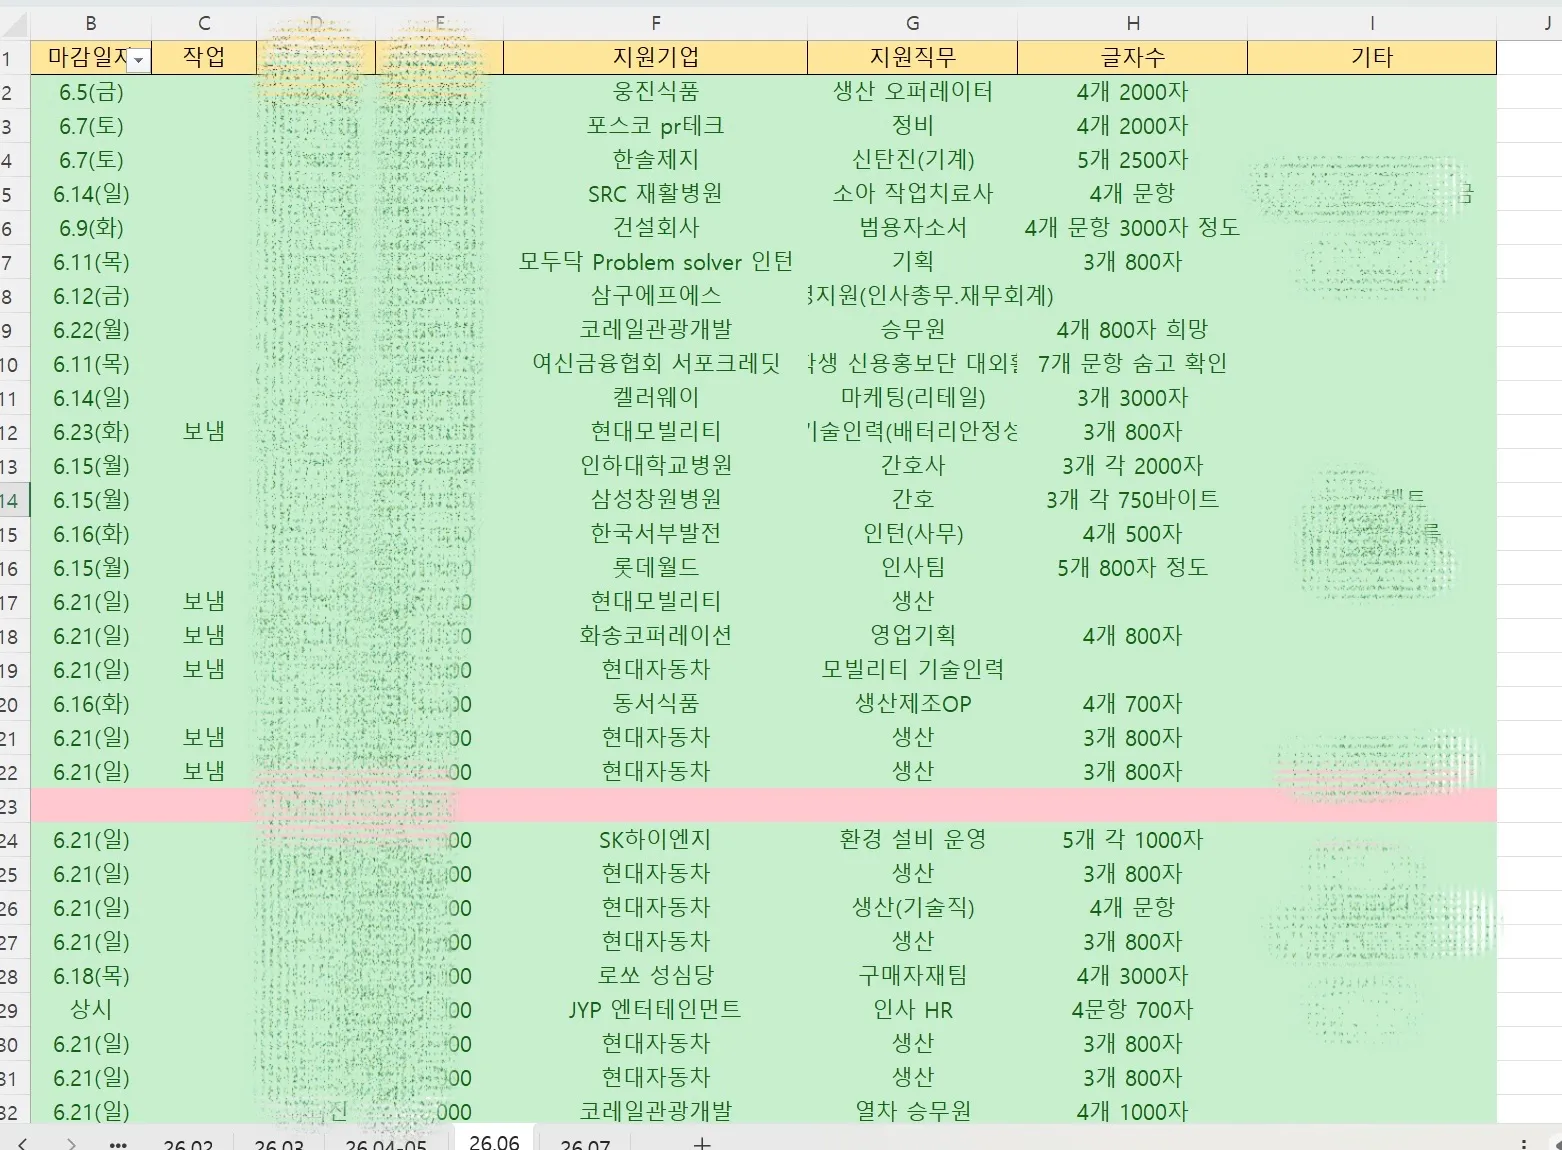Select the 4문항 700자 cell
Image resolution: width=1562 pixels, height=1150 pixels.
coord(1132,1010)
